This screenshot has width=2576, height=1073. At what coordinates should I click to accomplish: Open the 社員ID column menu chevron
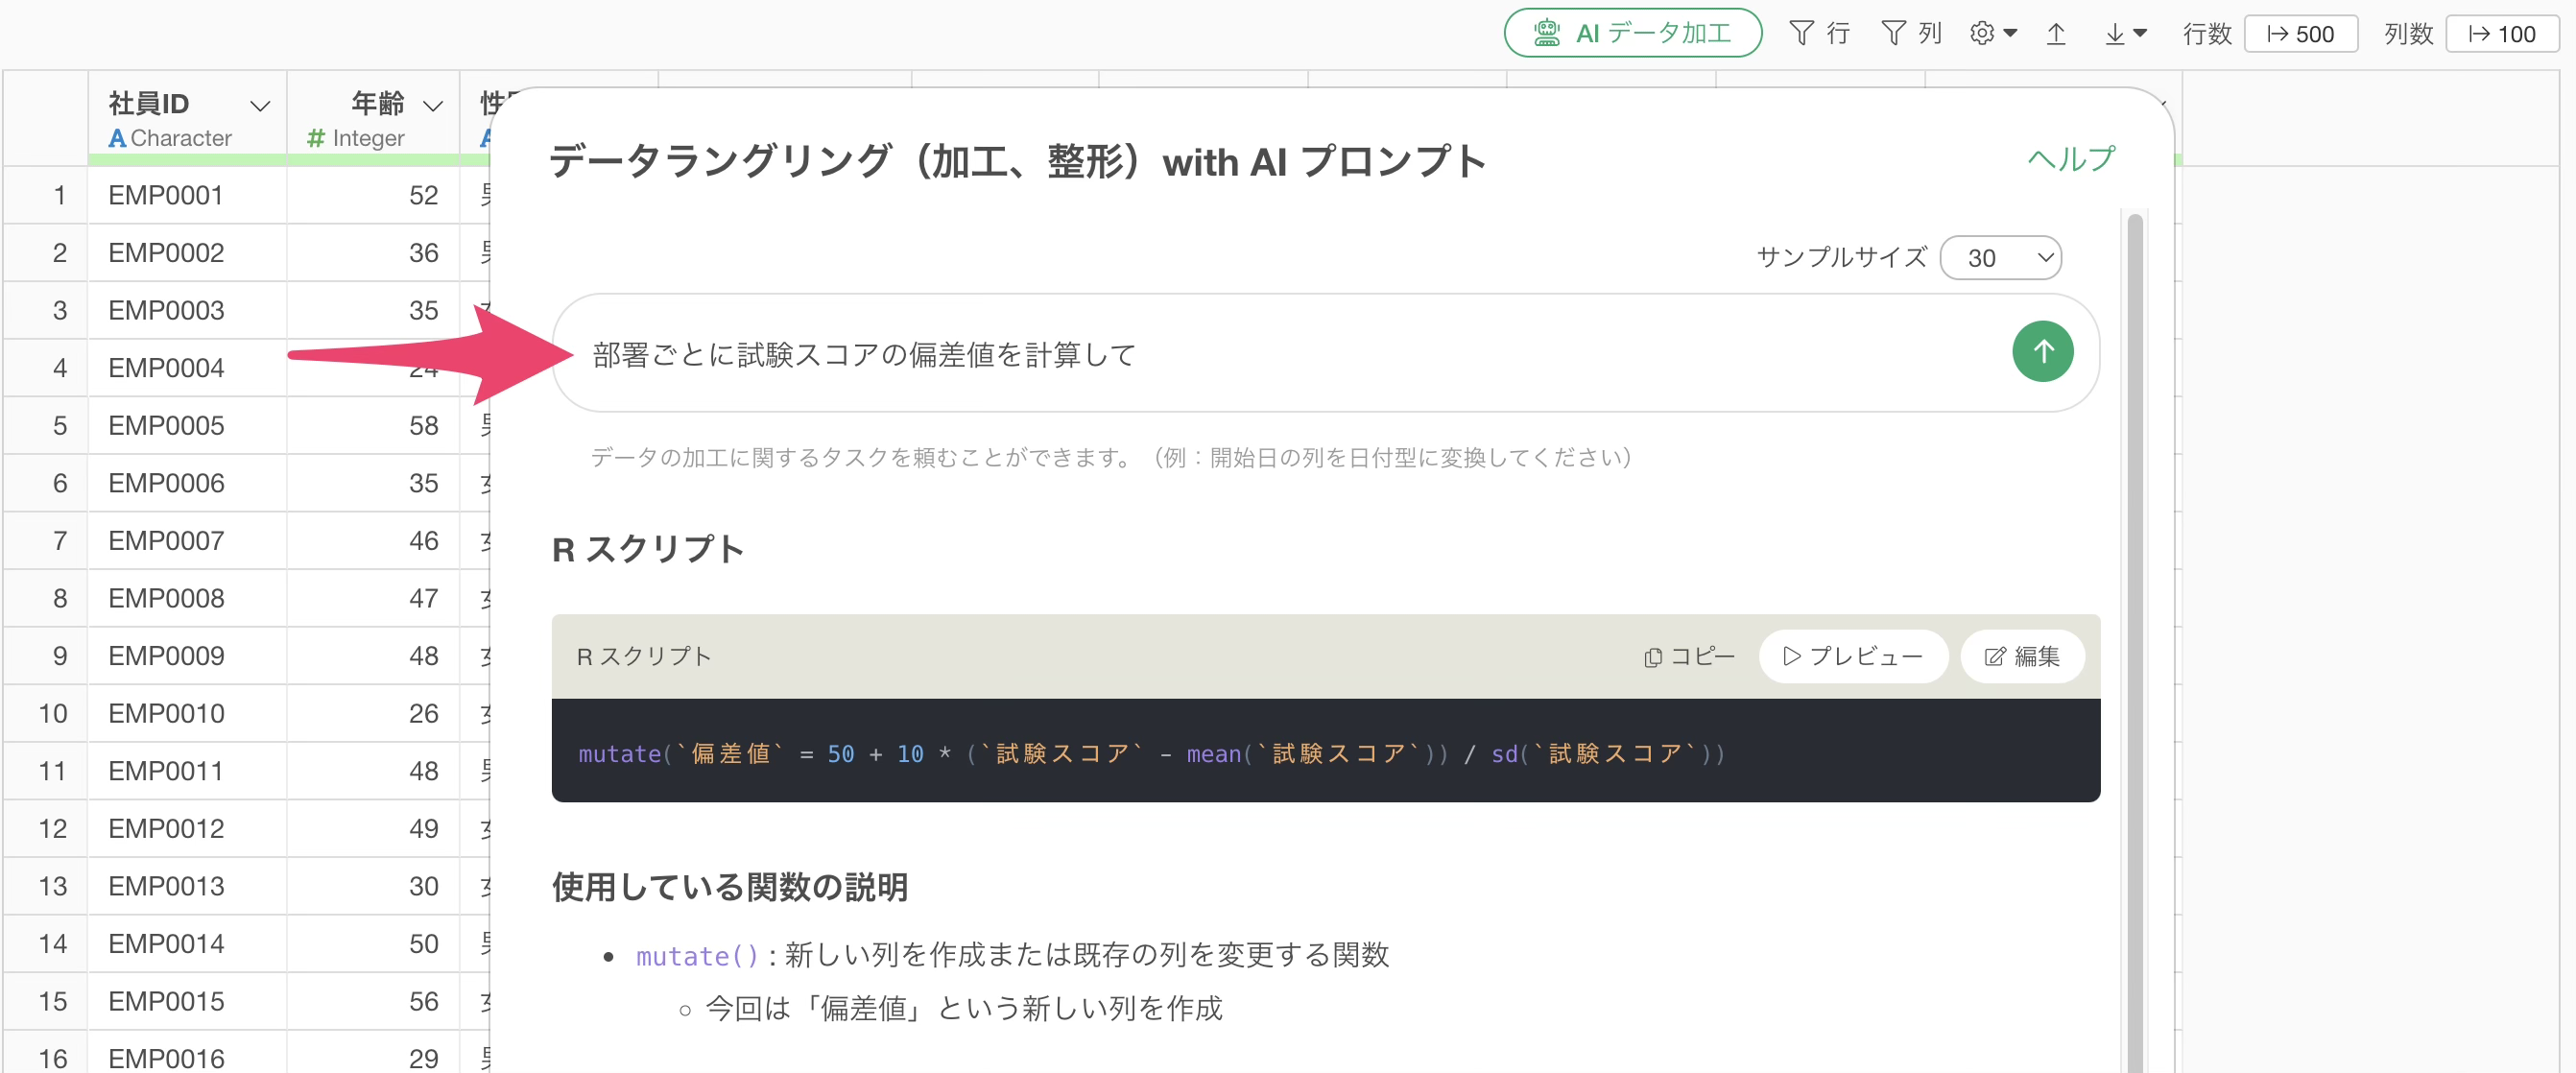[x=260, y=105]
